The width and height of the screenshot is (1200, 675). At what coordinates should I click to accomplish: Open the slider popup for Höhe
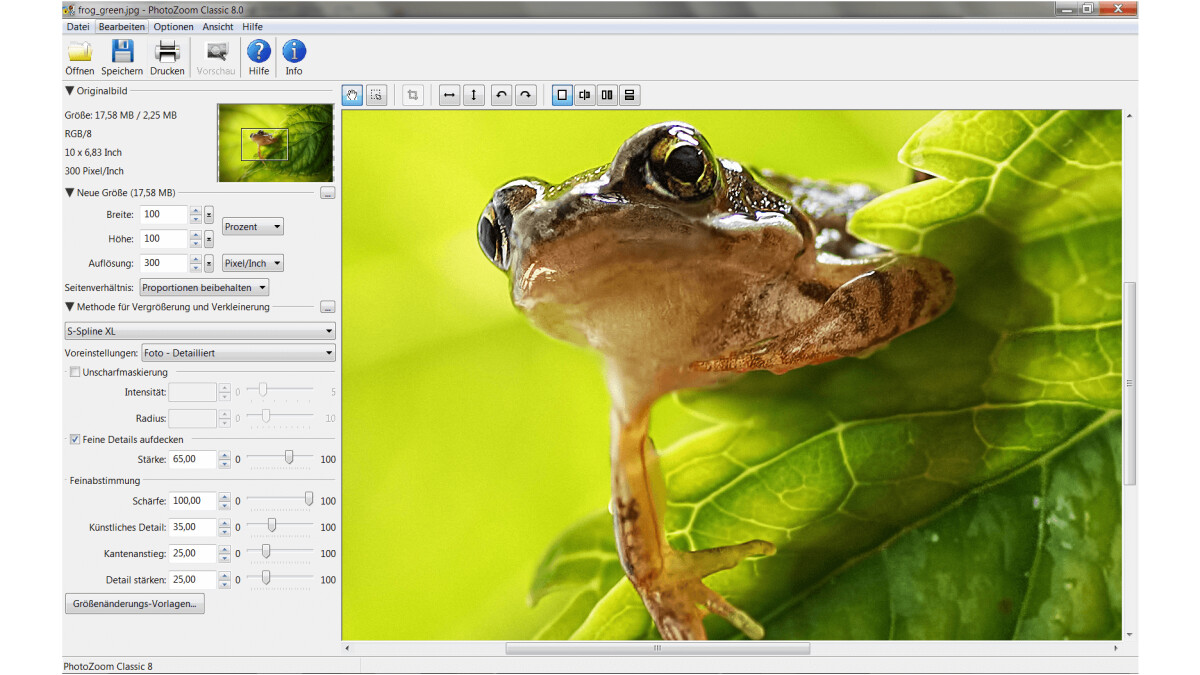click(209, 239)
